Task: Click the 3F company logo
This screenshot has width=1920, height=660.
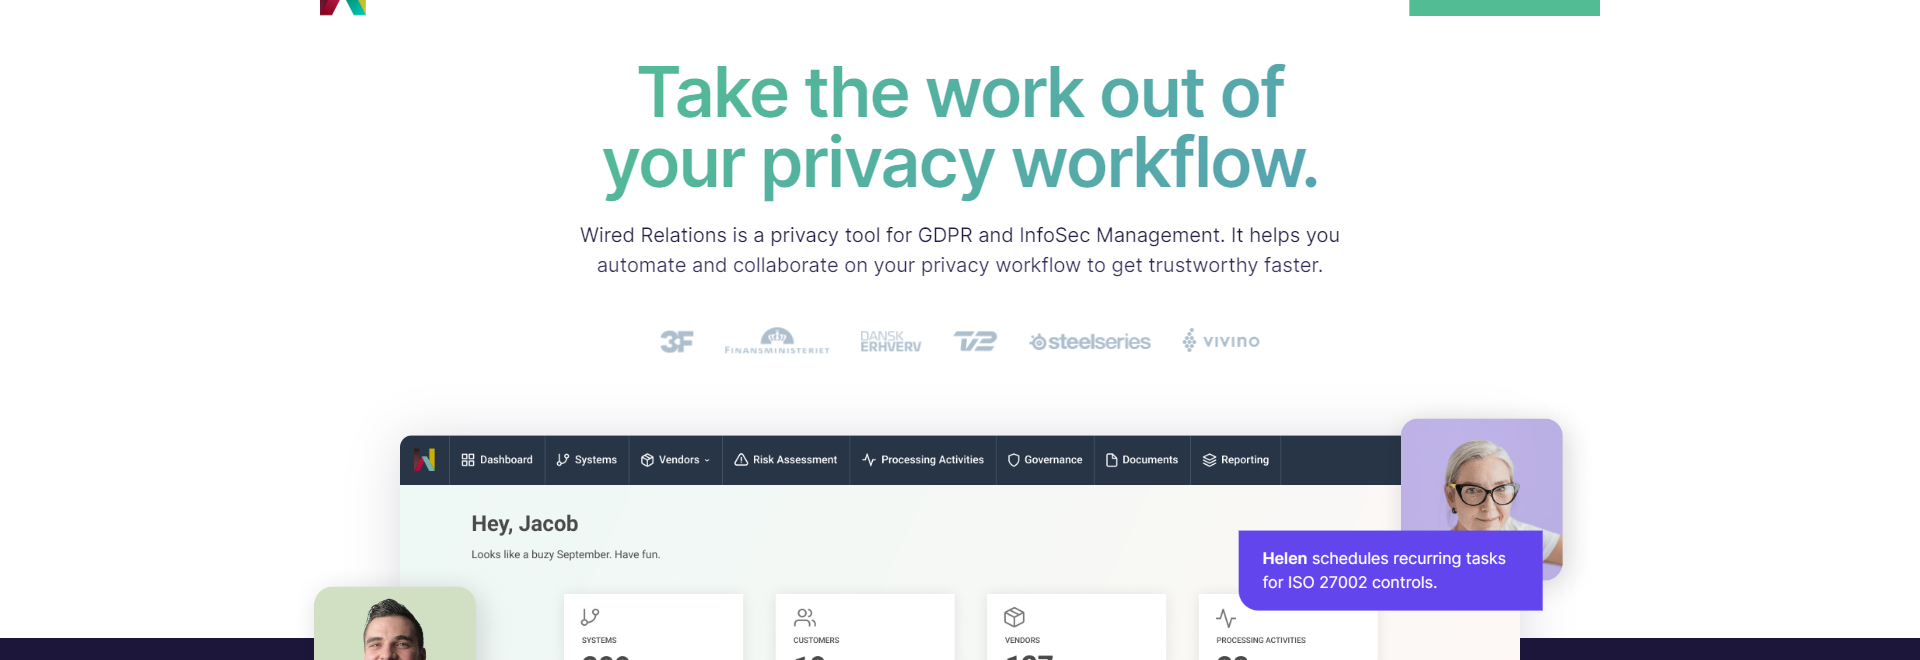Action: (677, 342)
